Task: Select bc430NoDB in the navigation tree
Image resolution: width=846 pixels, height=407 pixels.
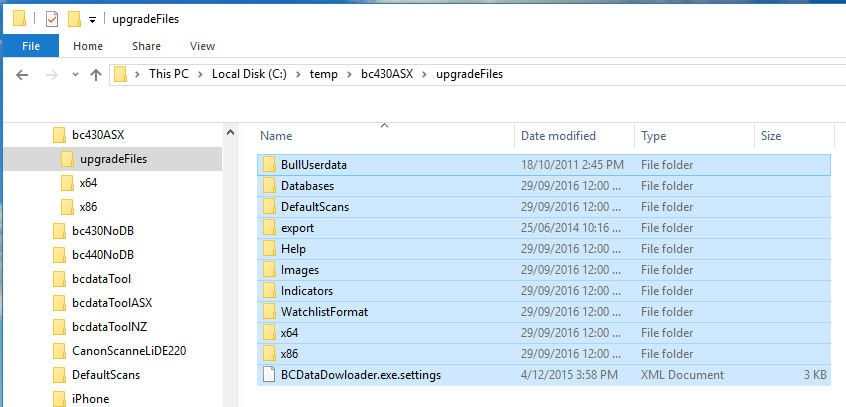Action: click(x=103, y=231)
